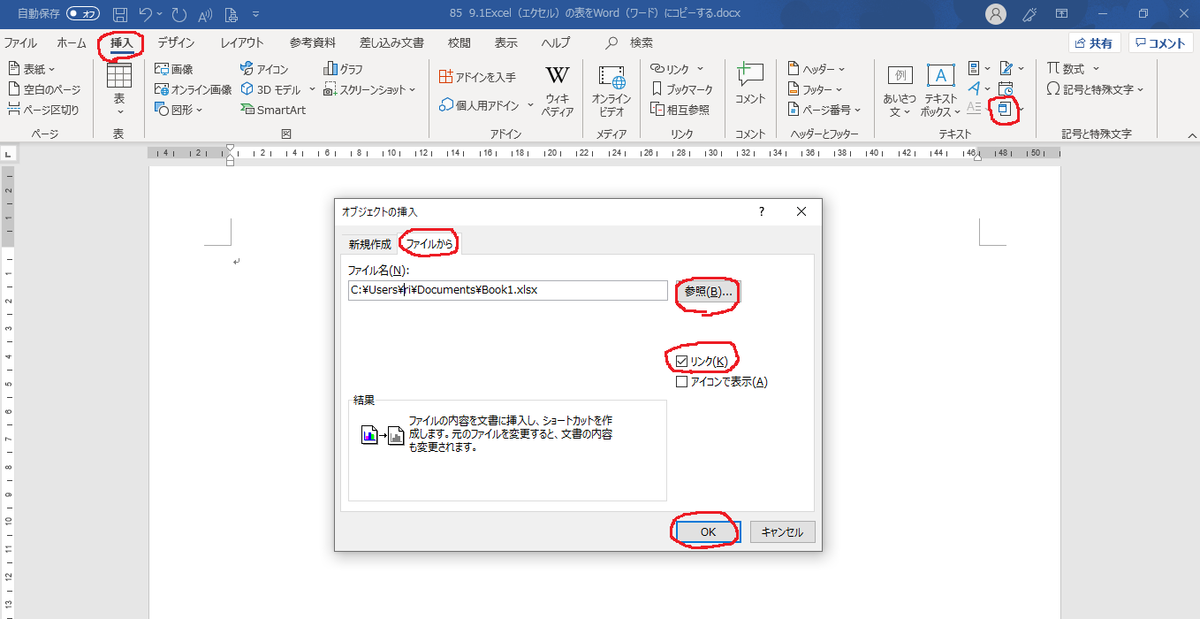Click 空白のページ (blank page)

pyautogui.click(x=44, y=89)
